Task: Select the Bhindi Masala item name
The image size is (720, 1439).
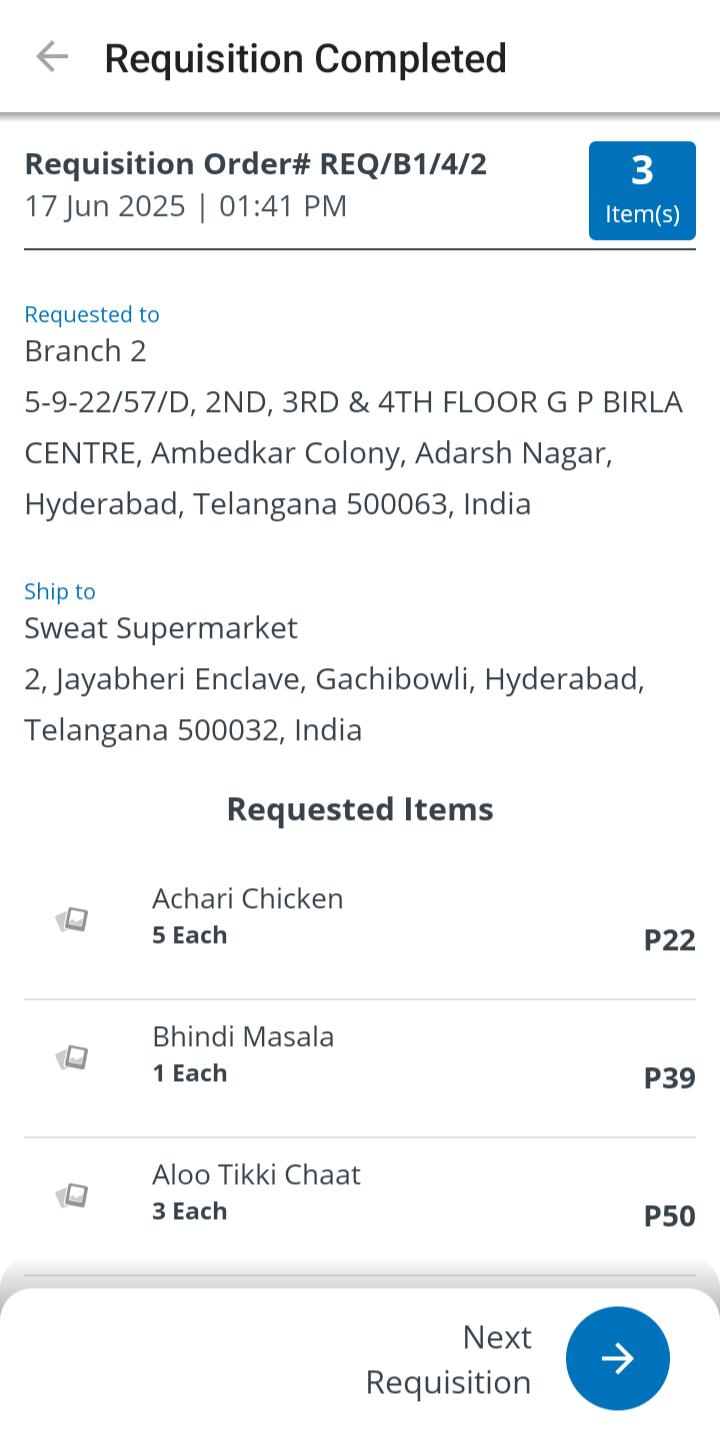Action: (x=243, y=1036)
